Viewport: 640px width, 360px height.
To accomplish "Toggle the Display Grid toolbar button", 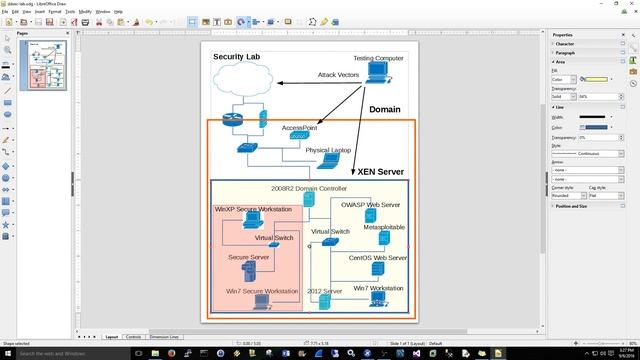I will pyautogui.click(x=192, y=22).
